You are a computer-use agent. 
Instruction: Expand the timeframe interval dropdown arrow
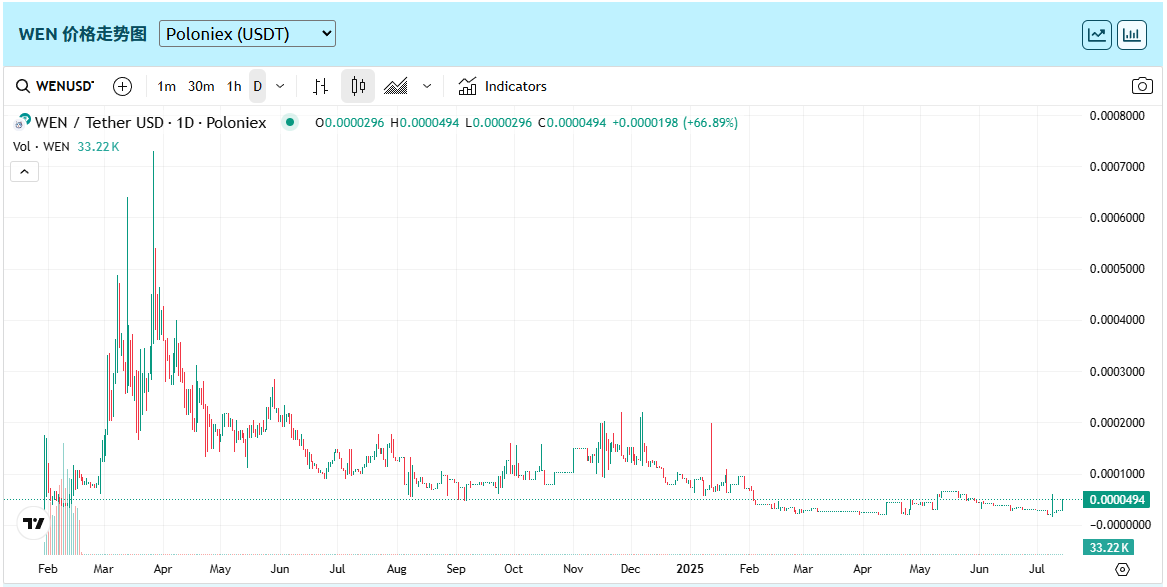tap(280, 86)
